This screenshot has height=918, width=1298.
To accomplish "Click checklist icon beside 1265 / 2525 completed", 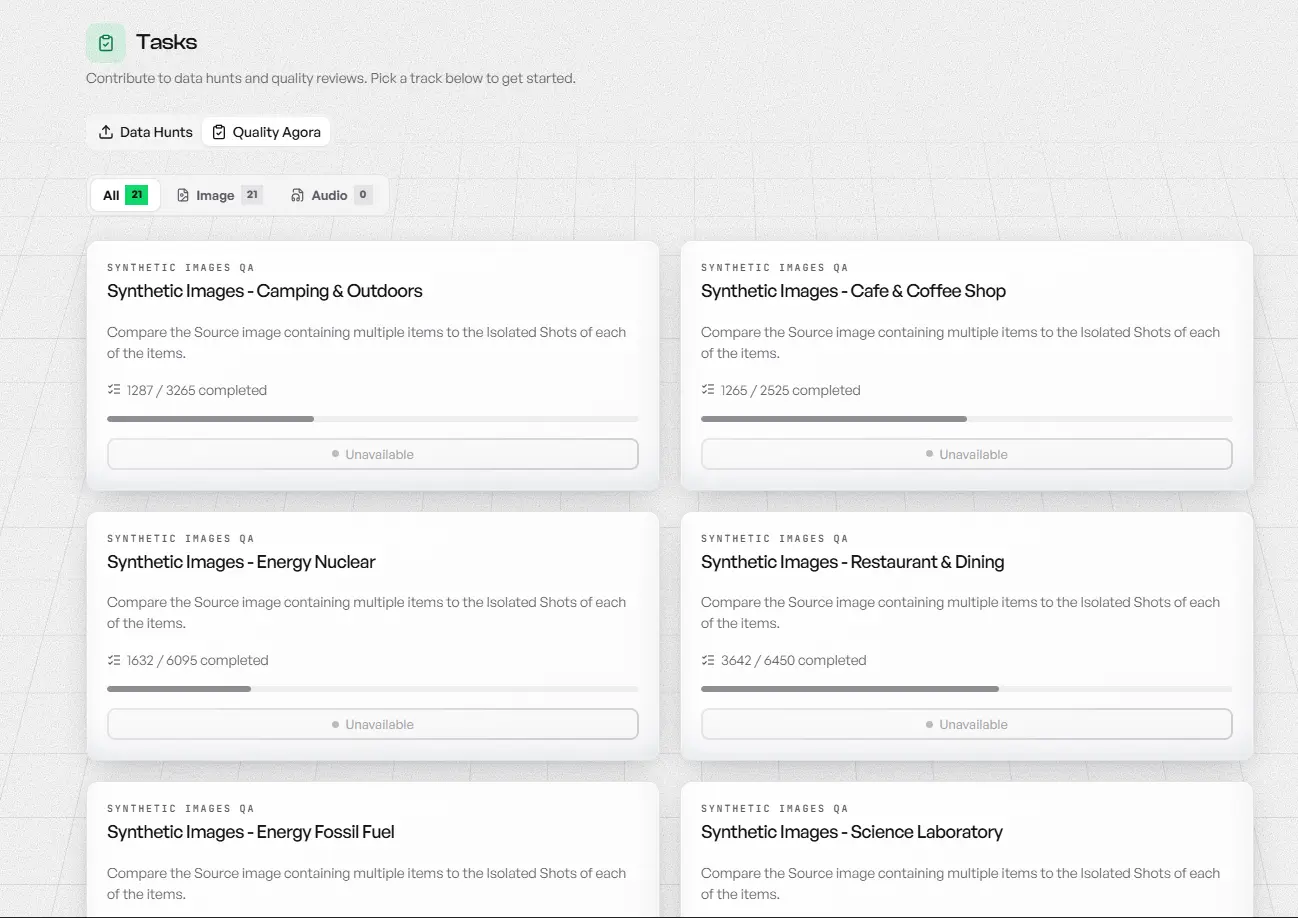I will (708, 390).
